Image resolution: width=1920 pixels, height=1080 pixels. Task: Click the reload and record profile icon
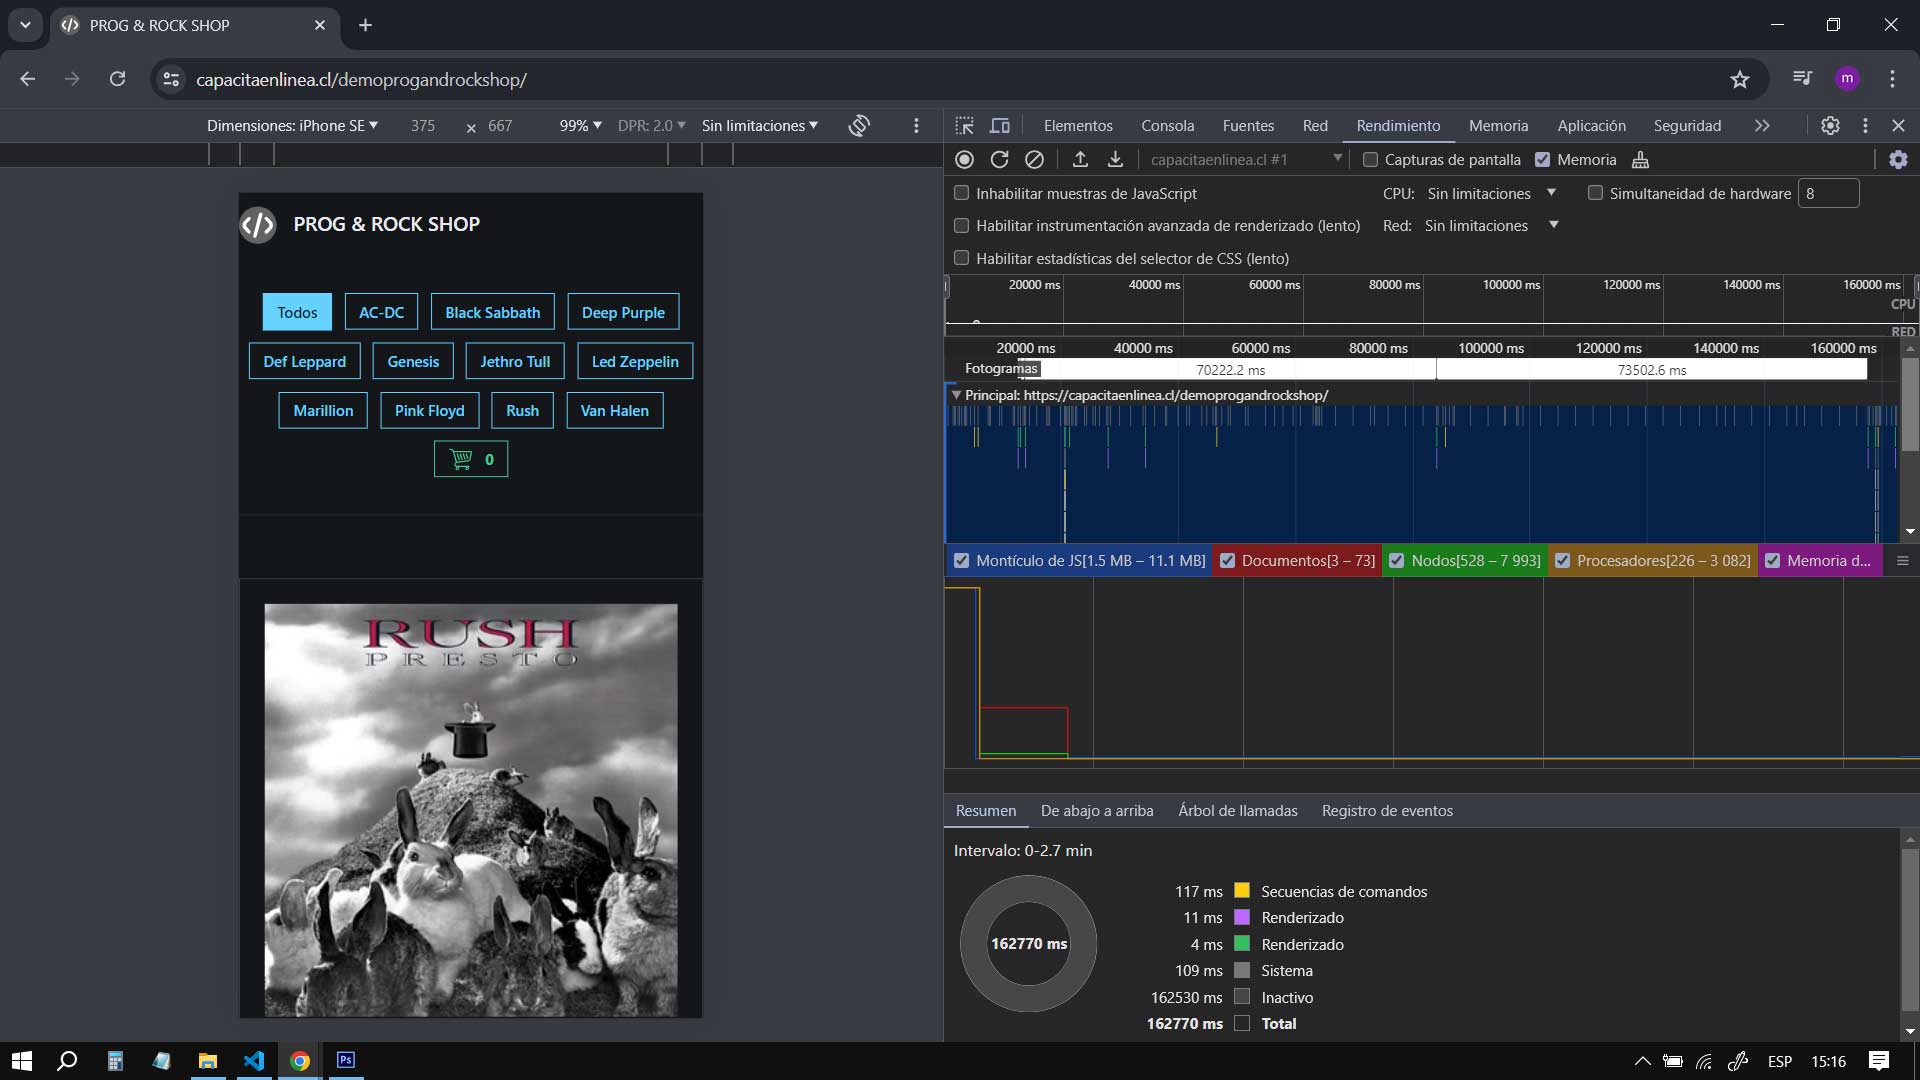pos(999,159)
